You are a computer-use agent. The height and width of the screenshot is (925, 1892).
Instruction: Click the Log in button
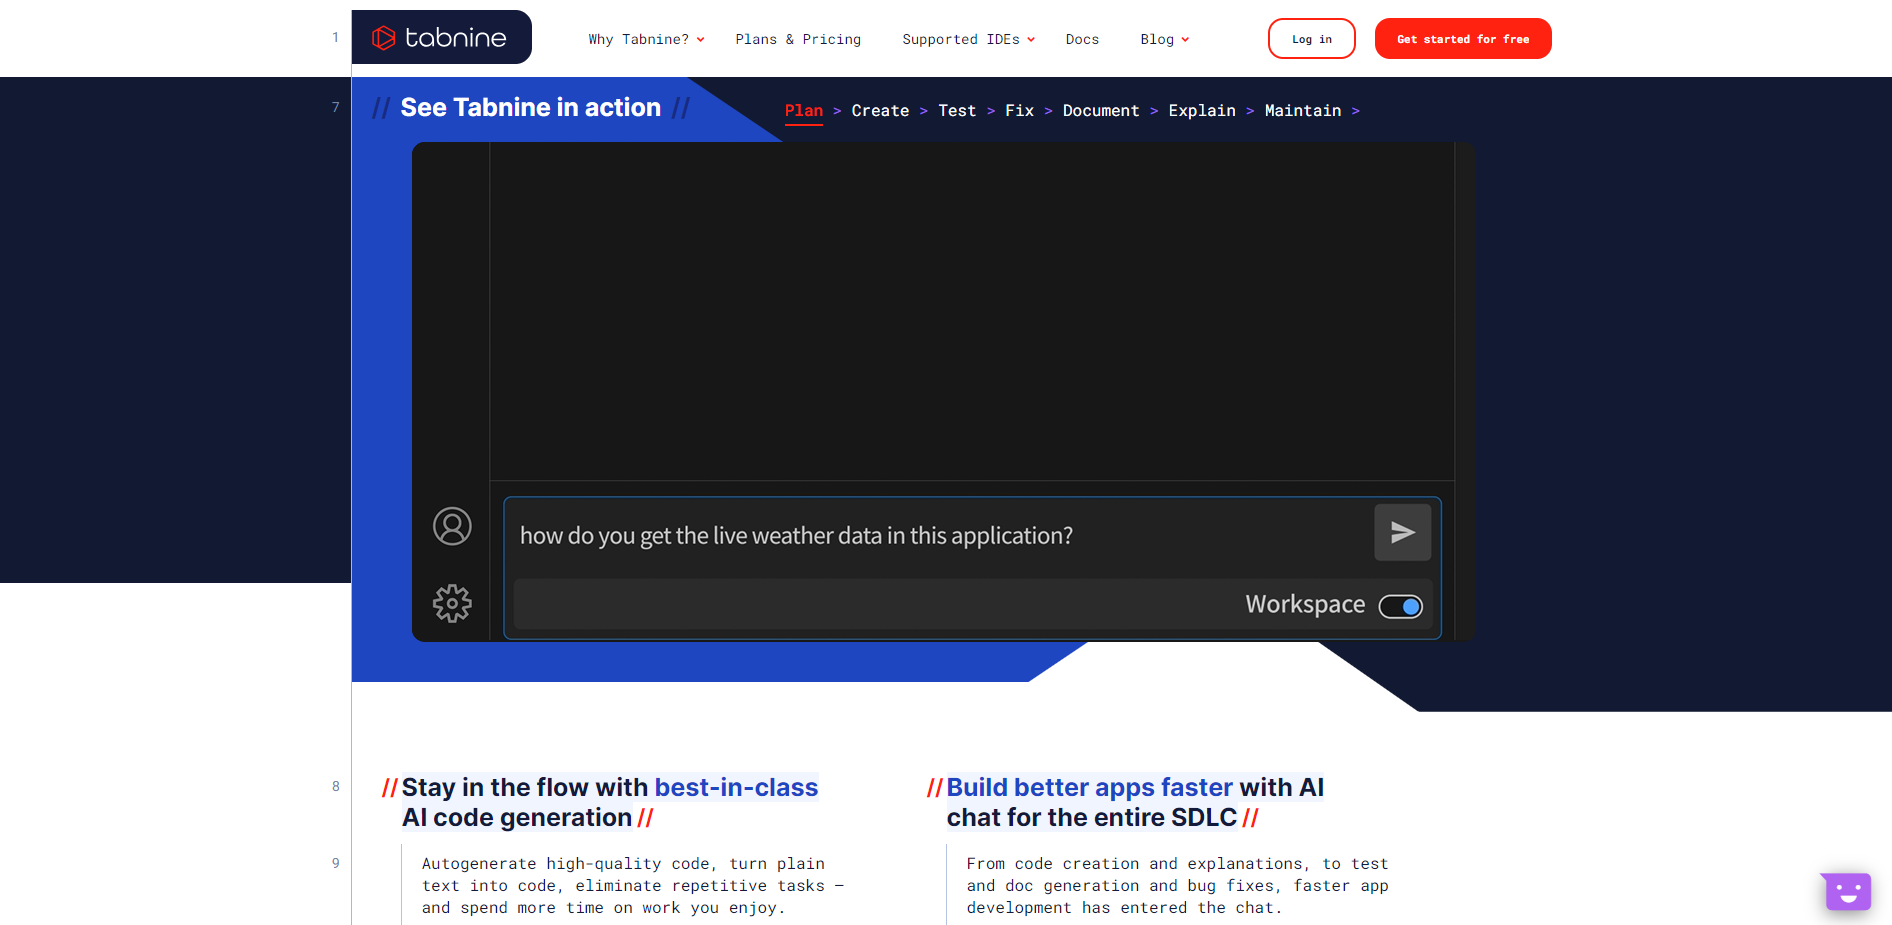point(1311,39)
